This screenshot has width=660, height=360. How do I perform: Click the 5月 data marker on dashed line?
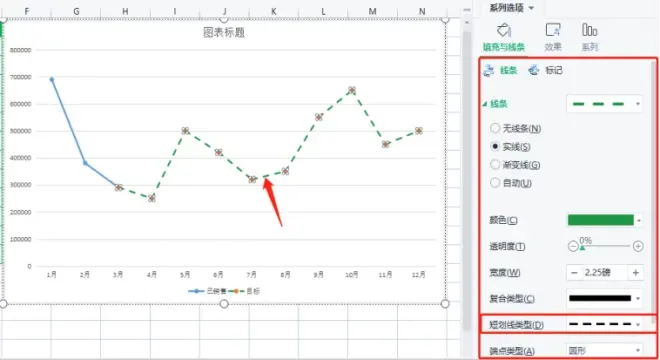click(185, 131)
